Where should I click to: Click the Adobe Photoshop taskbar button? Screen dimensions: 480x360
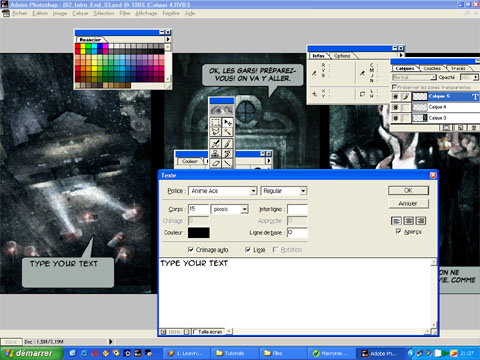coord(381,353)
